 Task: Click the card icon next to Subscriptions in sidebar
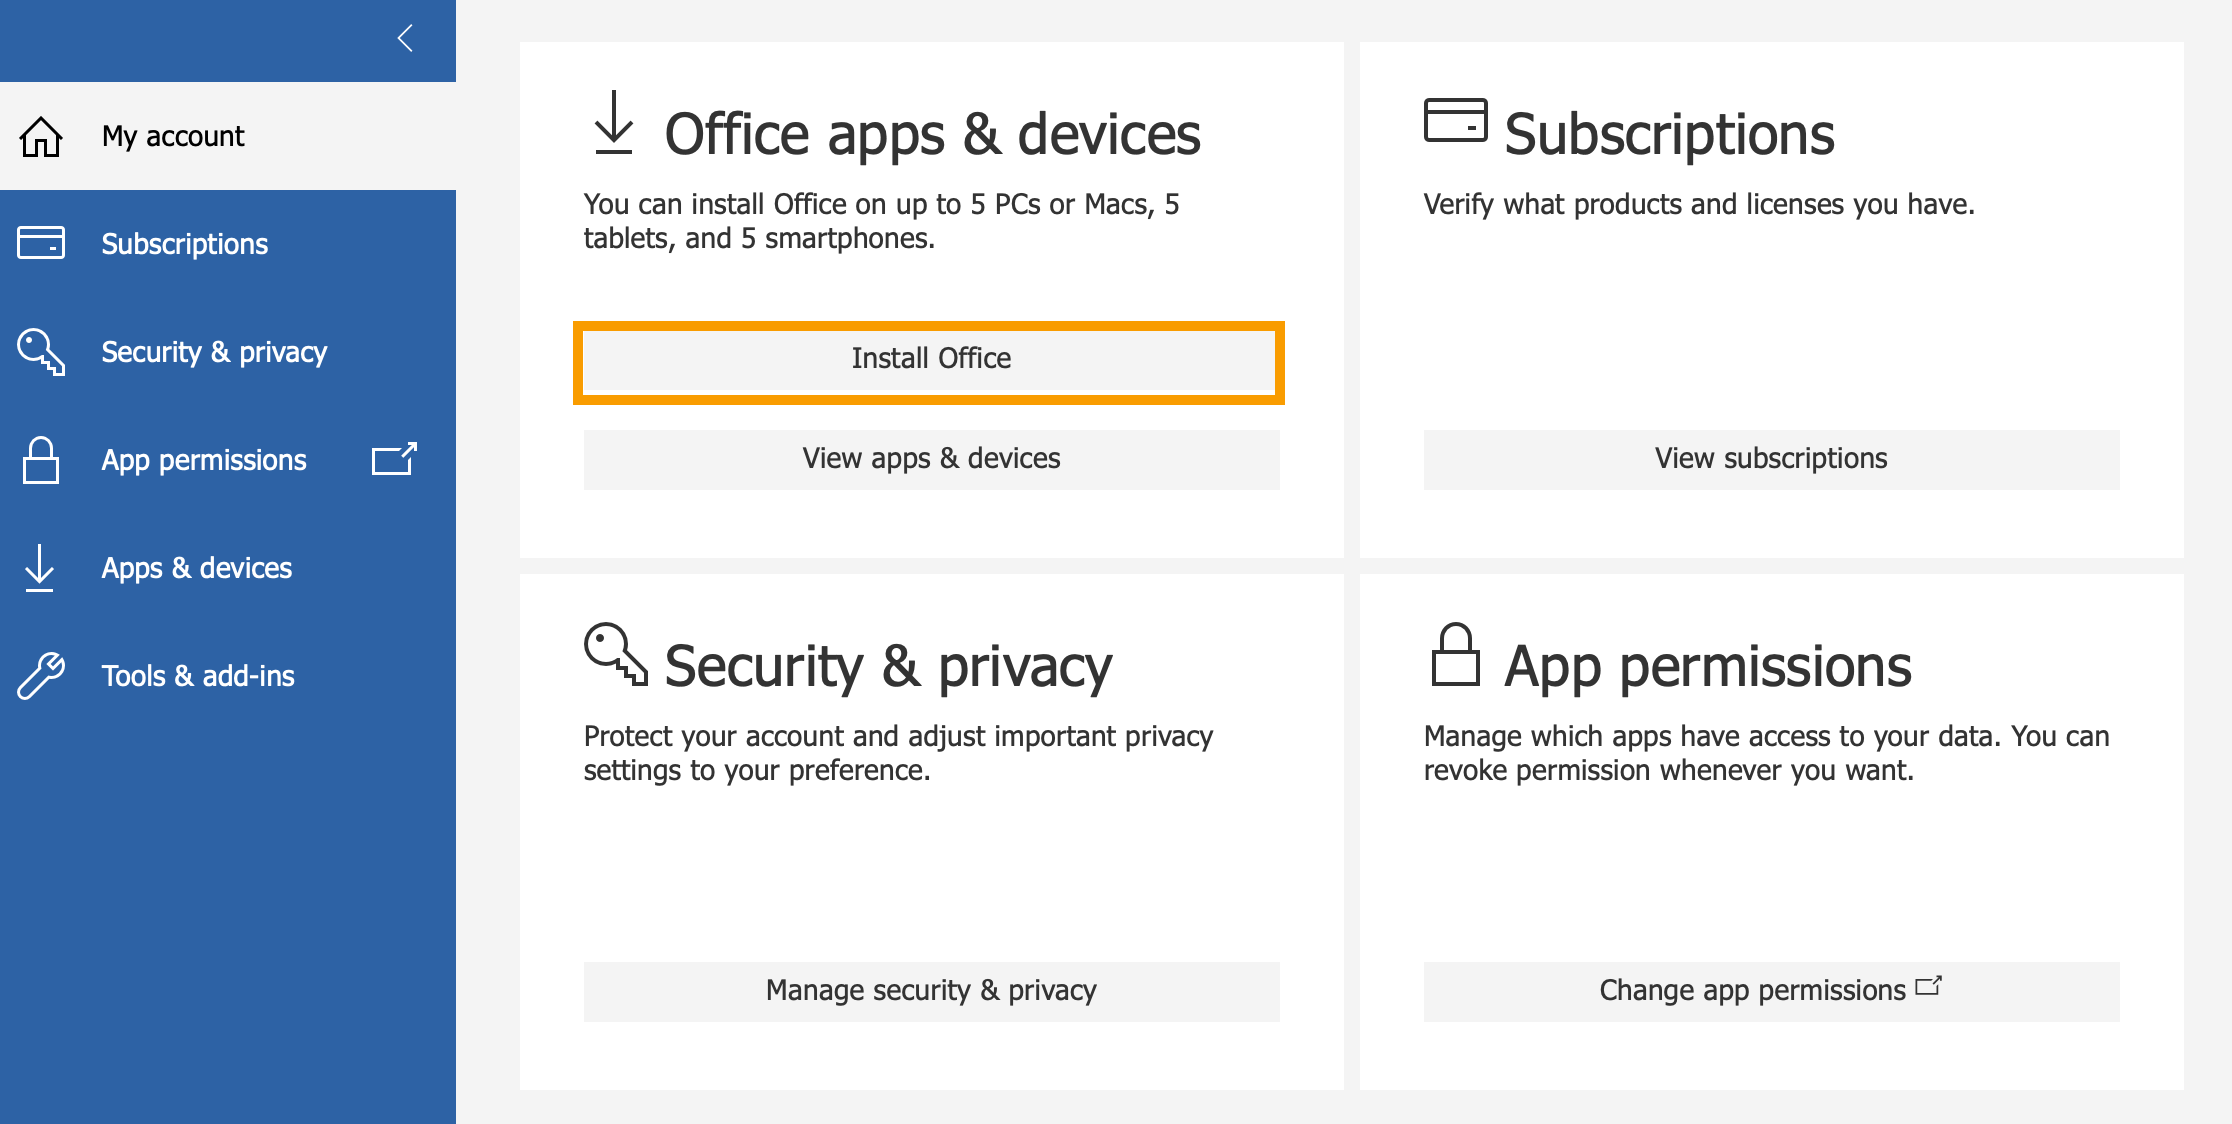click(41, 243)
